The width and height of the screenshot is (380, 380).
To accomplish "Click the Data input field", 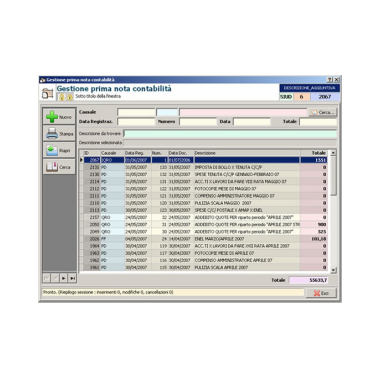I will pos(252,122).
